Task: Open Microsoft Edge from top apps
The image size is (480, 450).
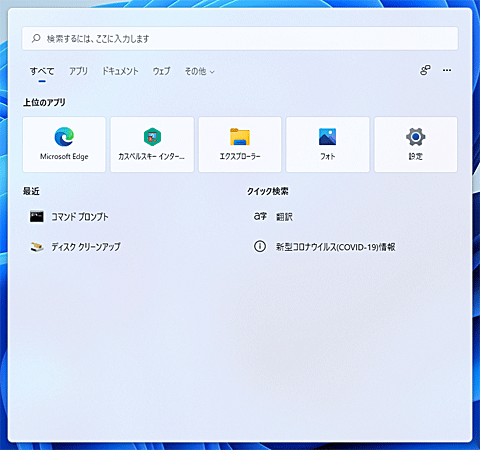Action: pos(64,144)
